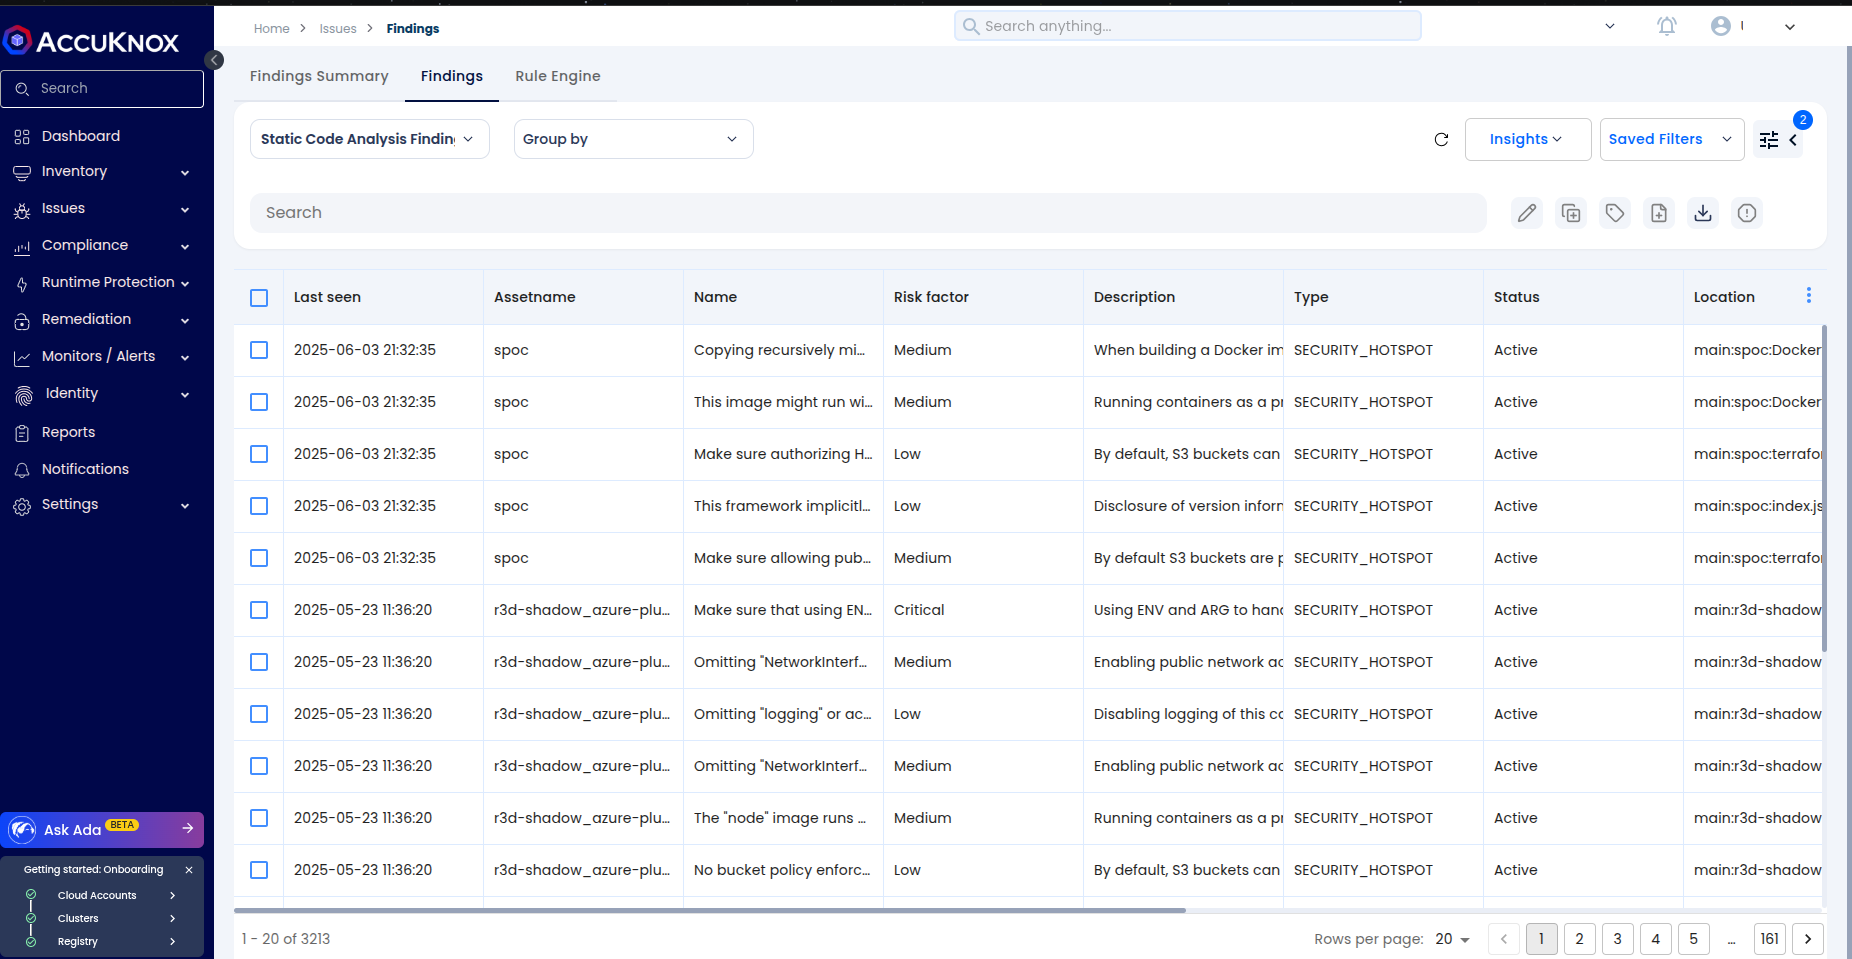Viewport: 1852px width, 959px height.
Task: Open Dashboard in the sidebar
Action: [x=80, y=136]
